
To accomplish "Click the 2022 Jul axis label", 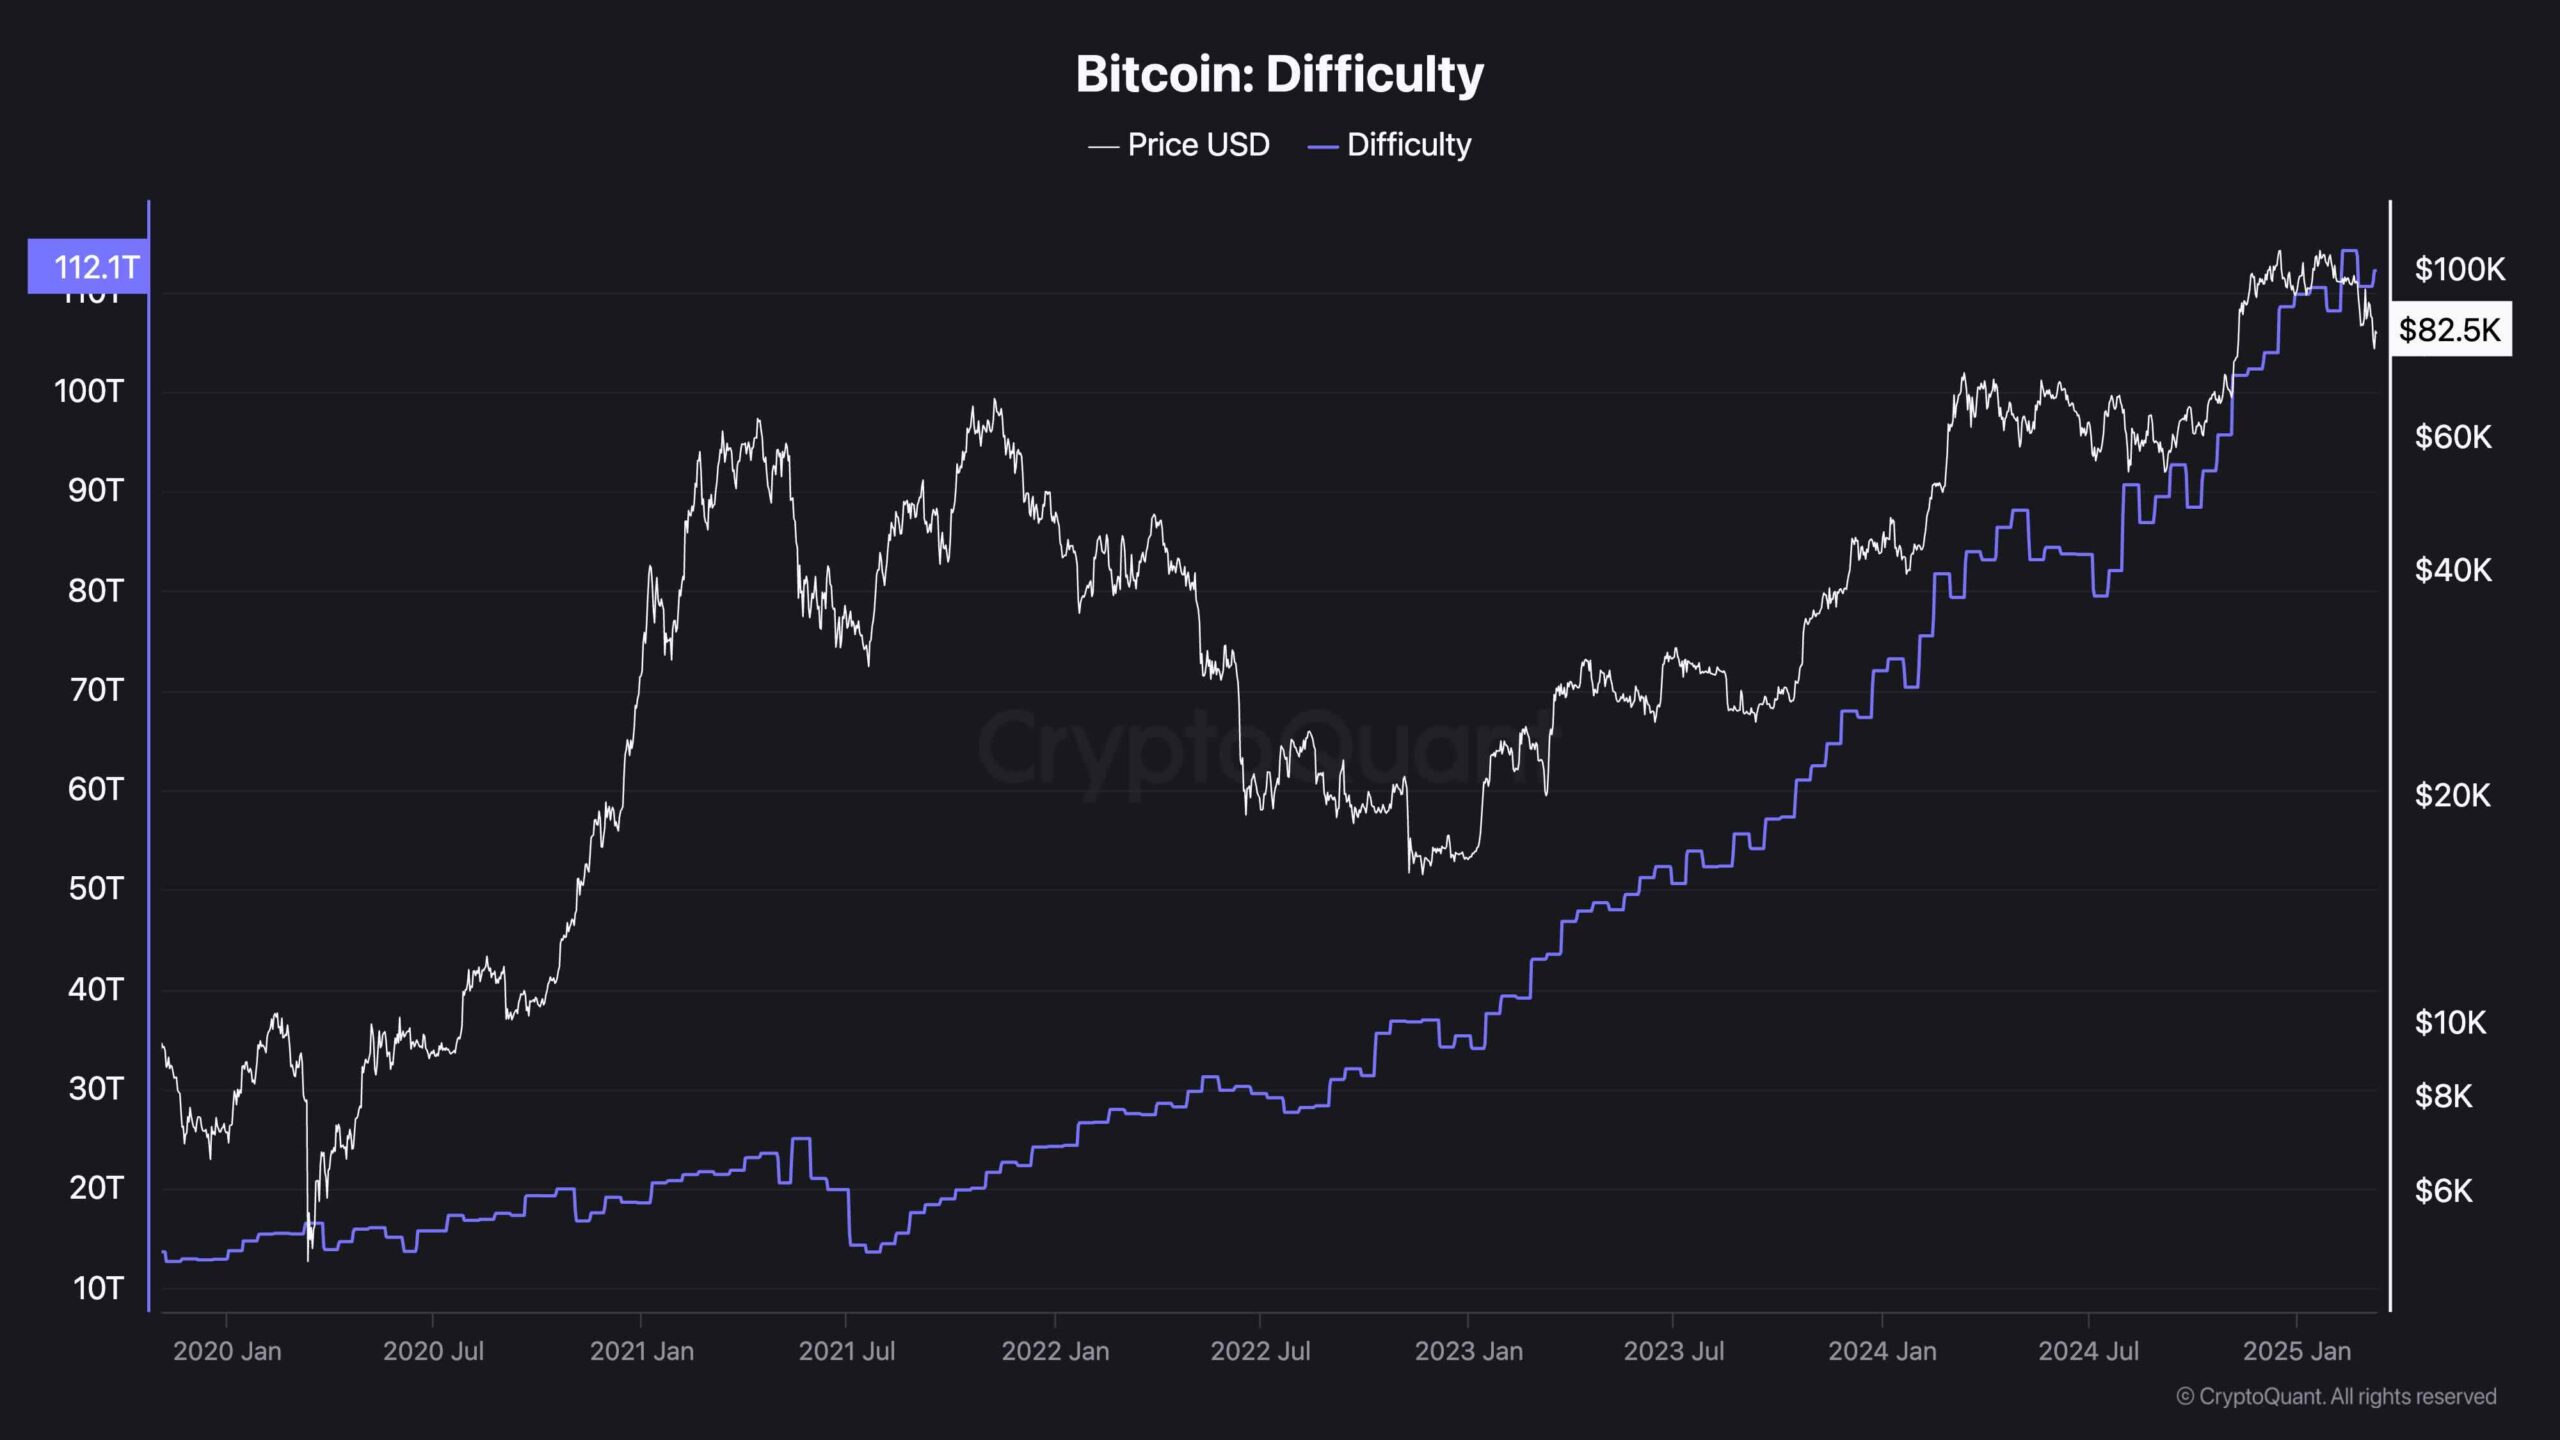I will 1260,1351.
